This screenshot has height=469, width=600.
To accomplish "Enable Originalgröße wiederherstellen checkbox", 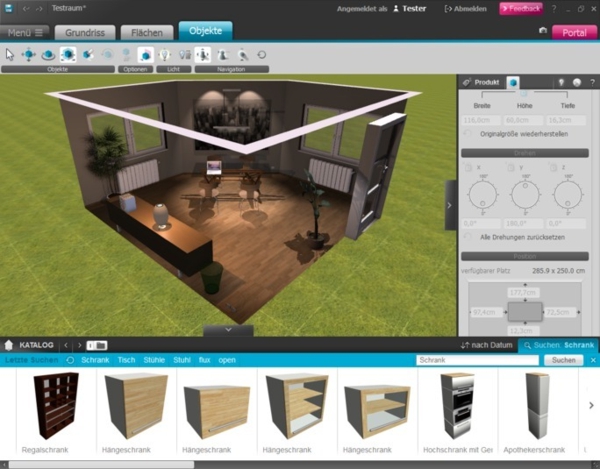I will [x=470, y=133].
